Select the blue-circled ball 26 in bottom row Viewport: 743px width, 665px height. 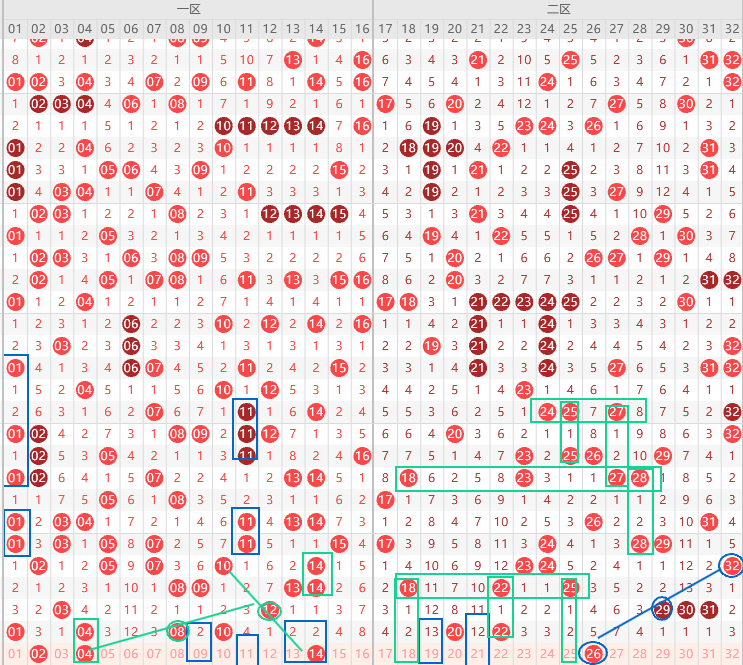593,654
